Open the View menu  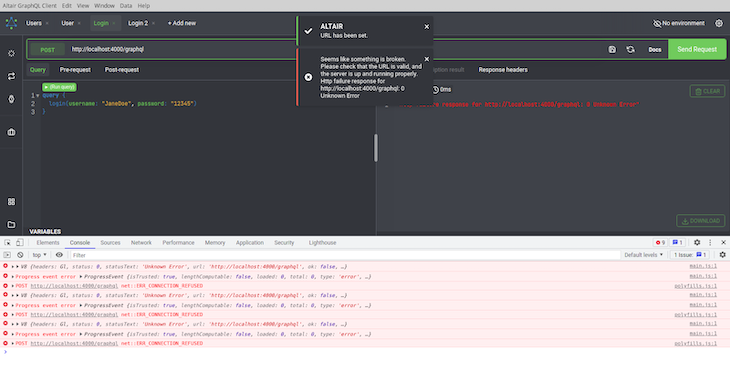pos(83,6)
